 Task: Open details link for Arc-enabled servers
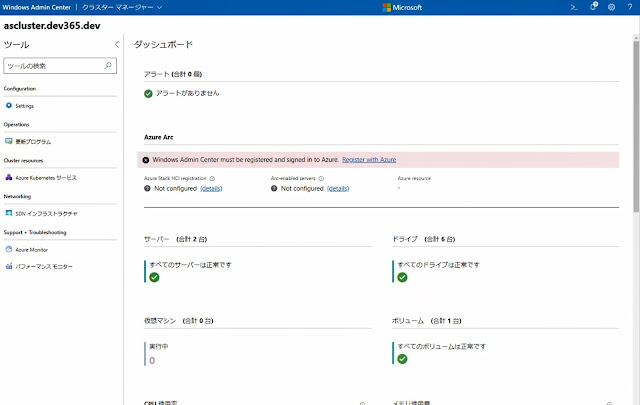[338, 189]
